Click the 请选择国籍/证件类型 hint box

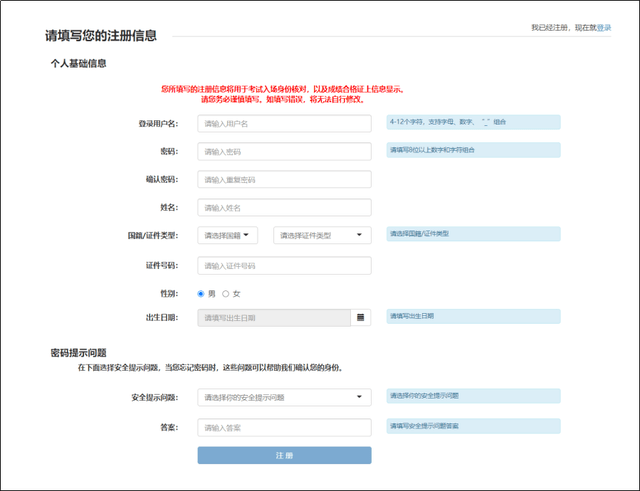(472, 233)
